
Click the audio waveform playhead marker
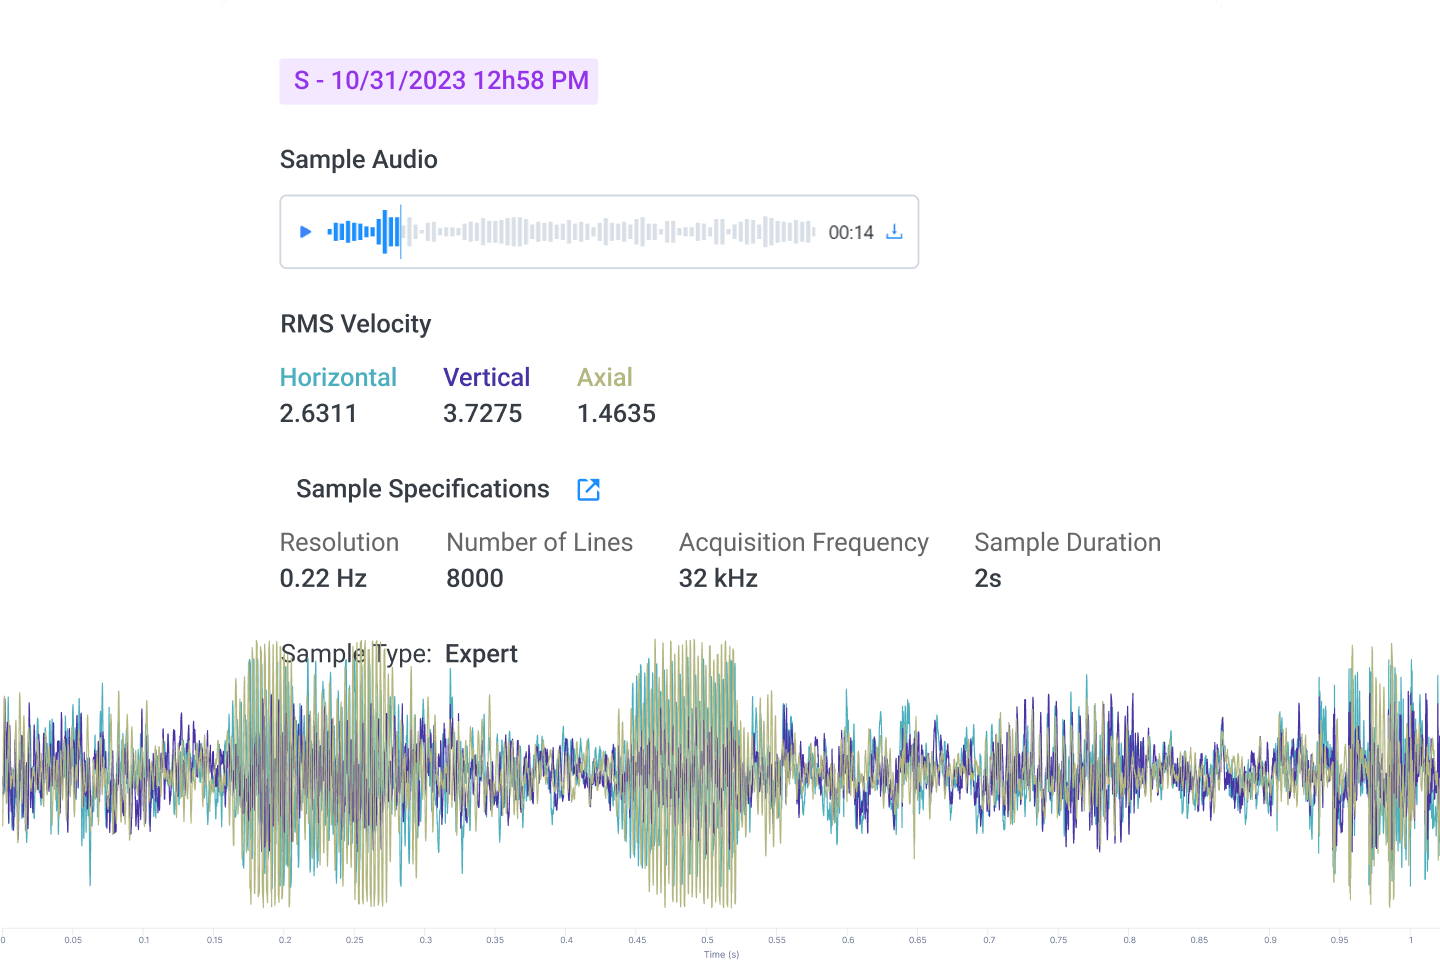pyautogui.click(x=401, y=232)
